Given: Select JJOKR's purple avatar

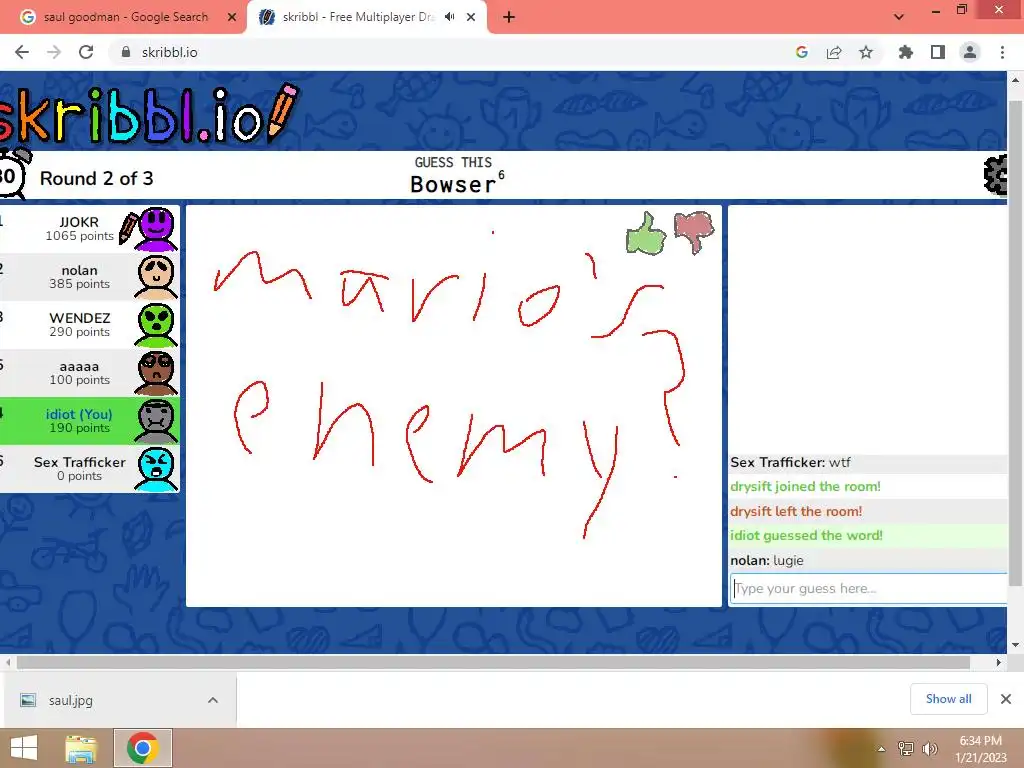Looking at the screenshot, I should click(156, 229).
